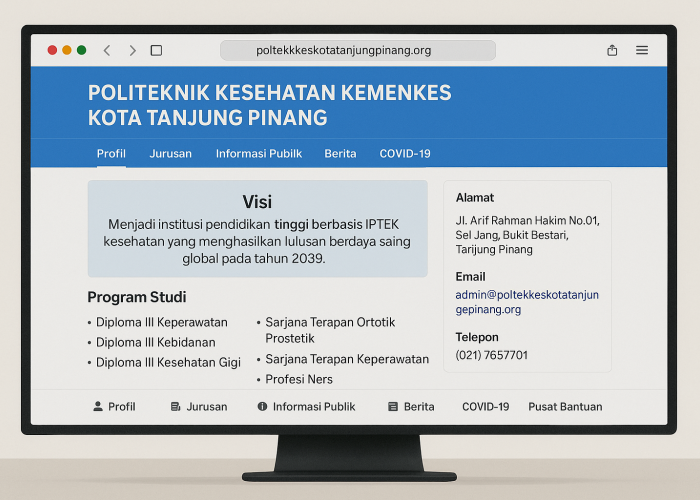The width and height of the screenshot is (700, 500).
Task: Click the document icon beside footer Jurusan
Action: tap(175, 406)
